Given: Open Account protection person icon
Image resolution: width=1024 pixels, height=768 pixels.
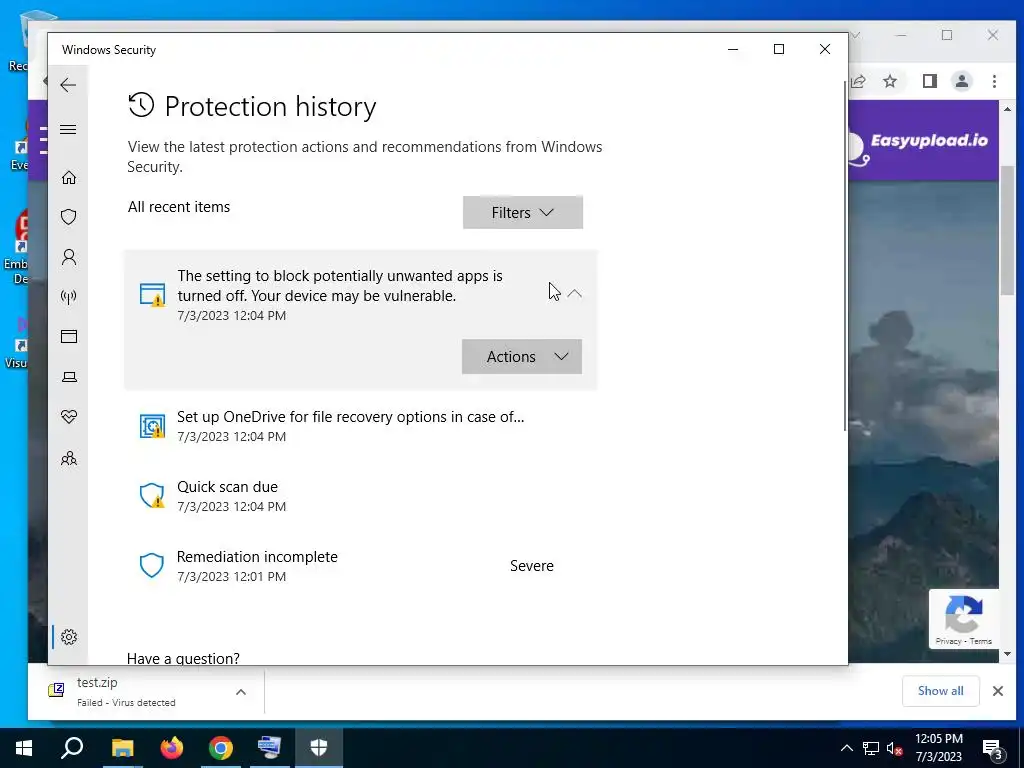Looking at the screenshot, I should point(69,257).
